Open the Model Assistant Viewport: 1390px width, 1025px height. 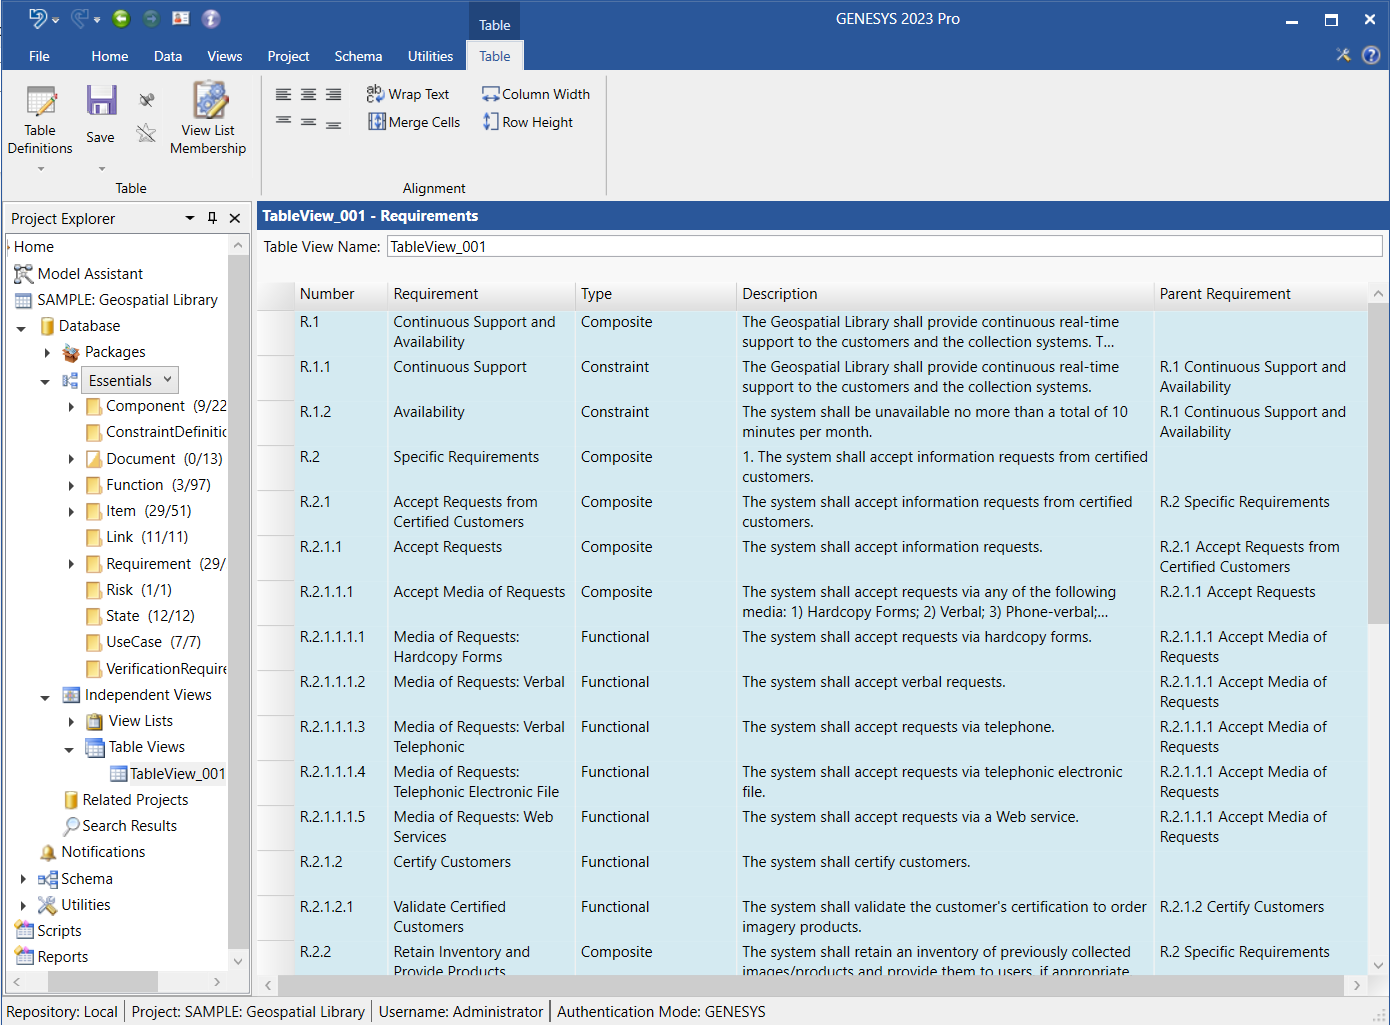(x=90, y=273)
